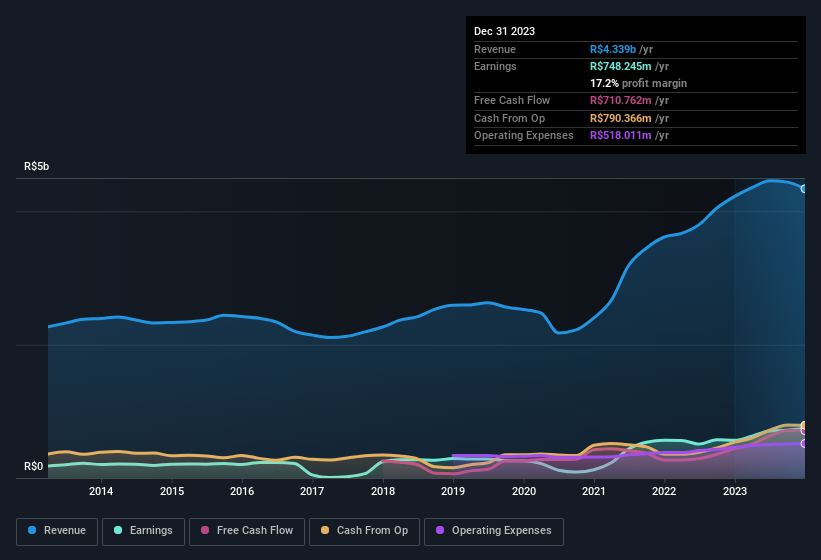The width and height of the screenshot is (821, 560).
Task: Click the 2015 x-axis label
Action: pyautogui.click(x=172, y=491)
